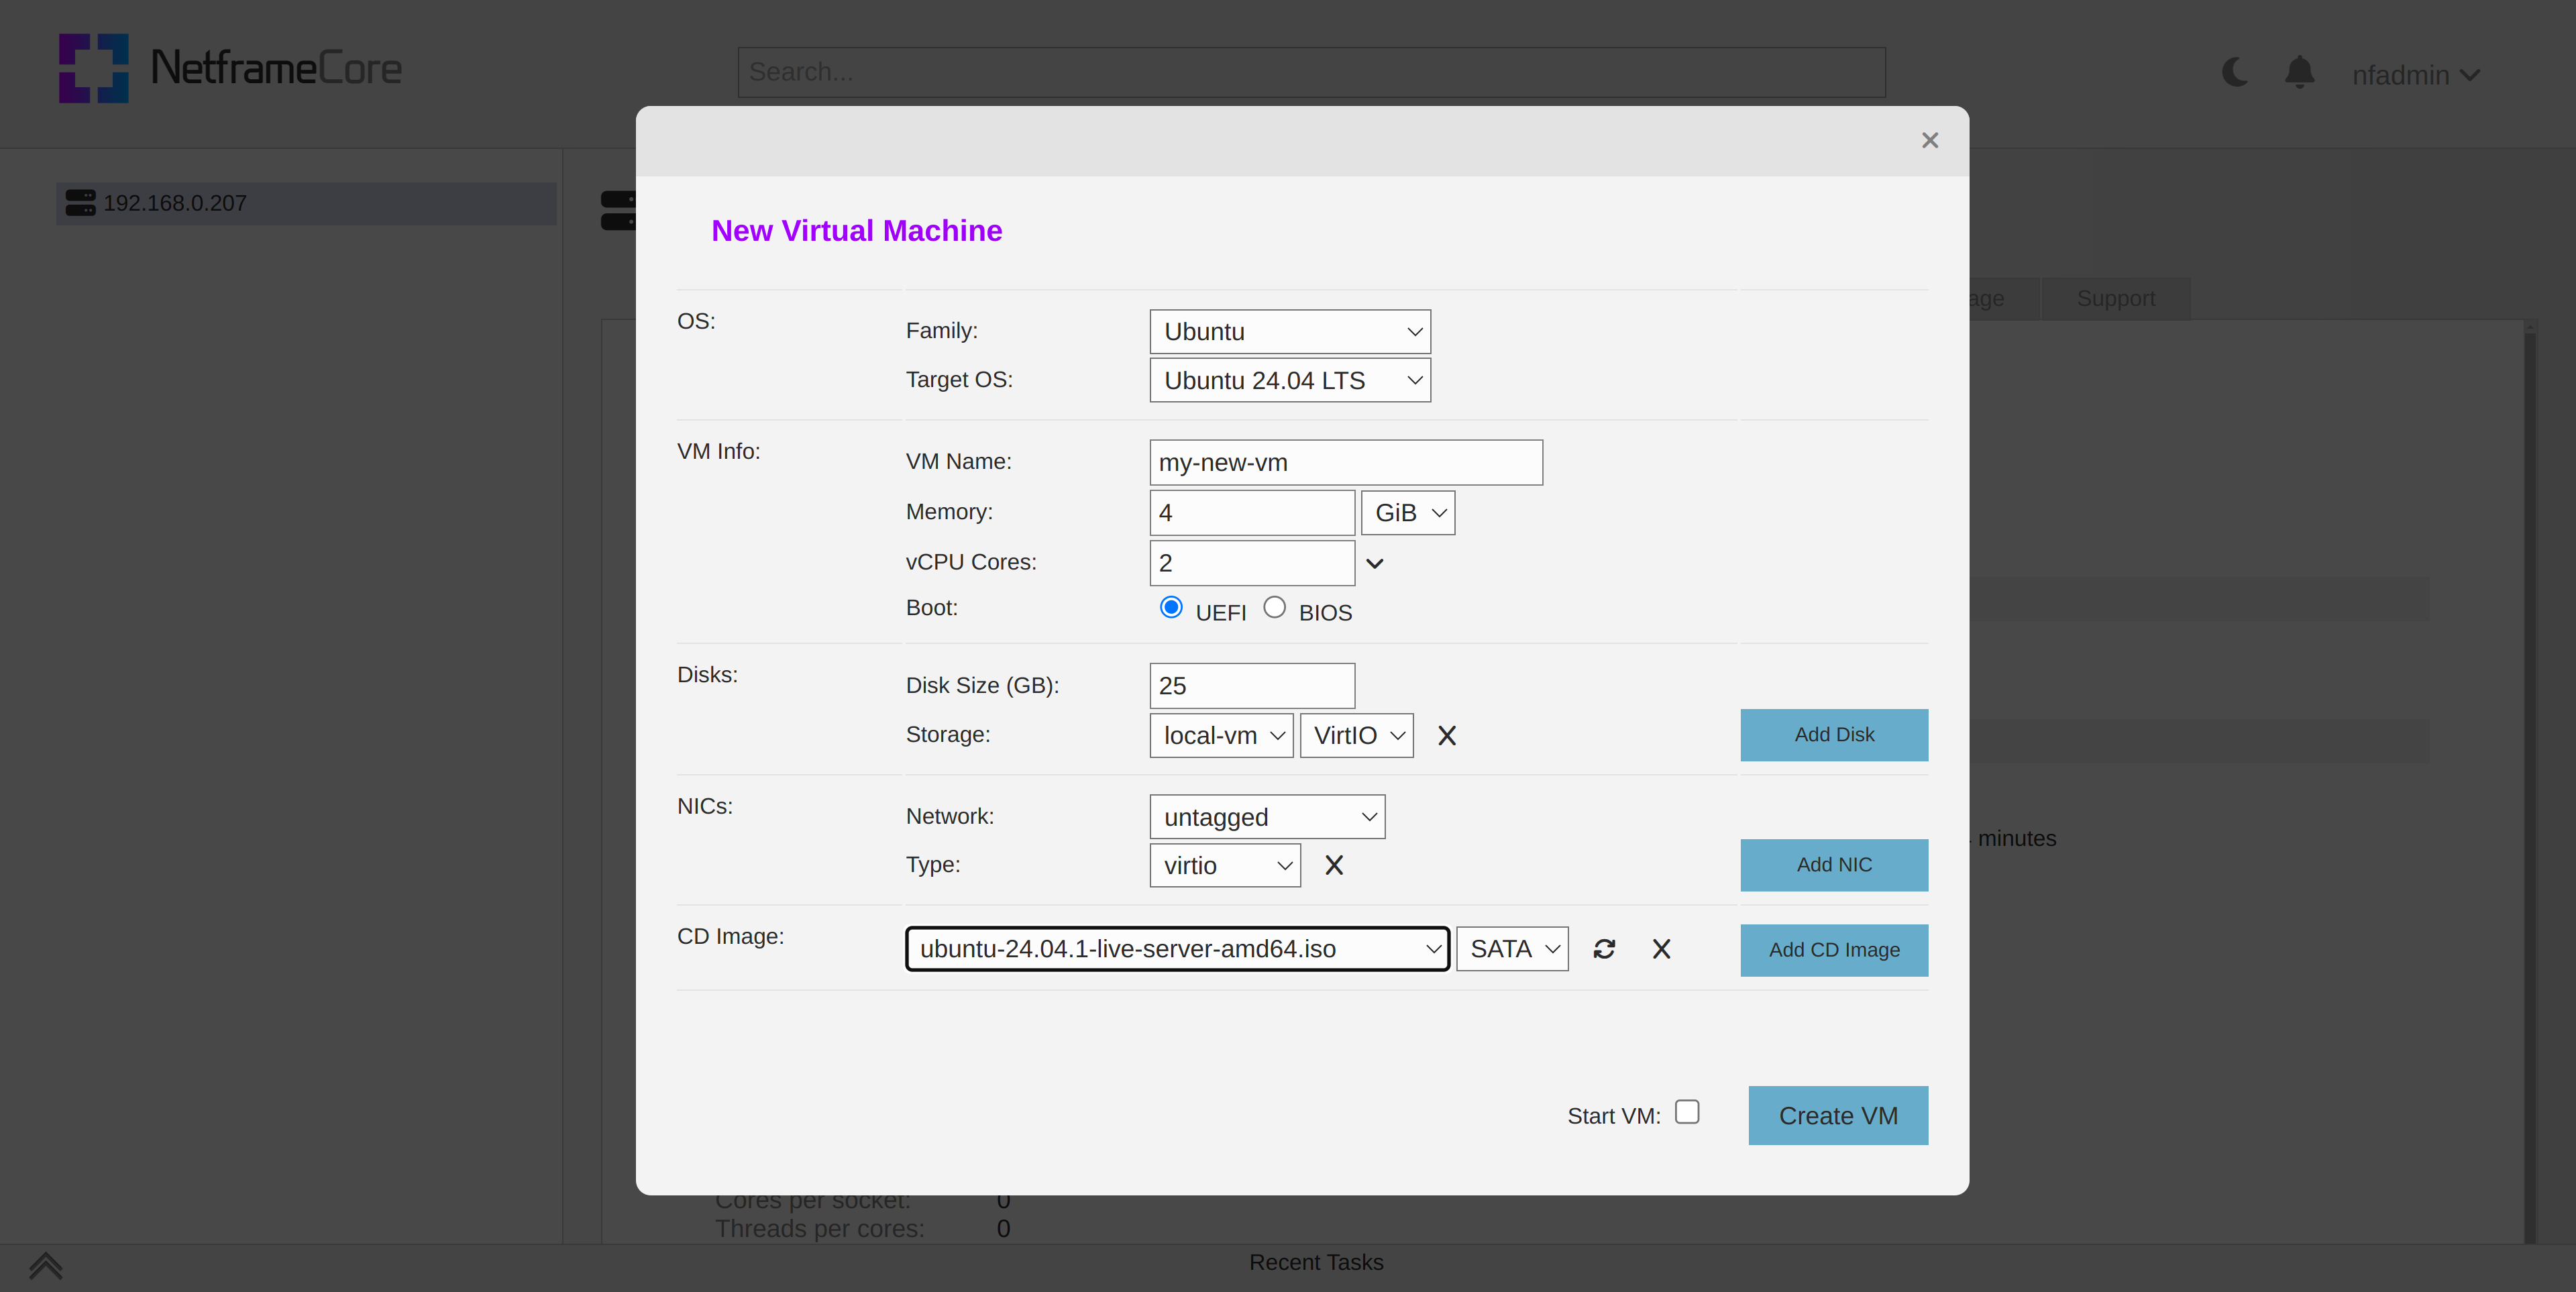Image resolution: width=2576 pixels, height=1292 pixels.
Task: Click the background page vertical scrollbar
Action: tap(2530, 783)
